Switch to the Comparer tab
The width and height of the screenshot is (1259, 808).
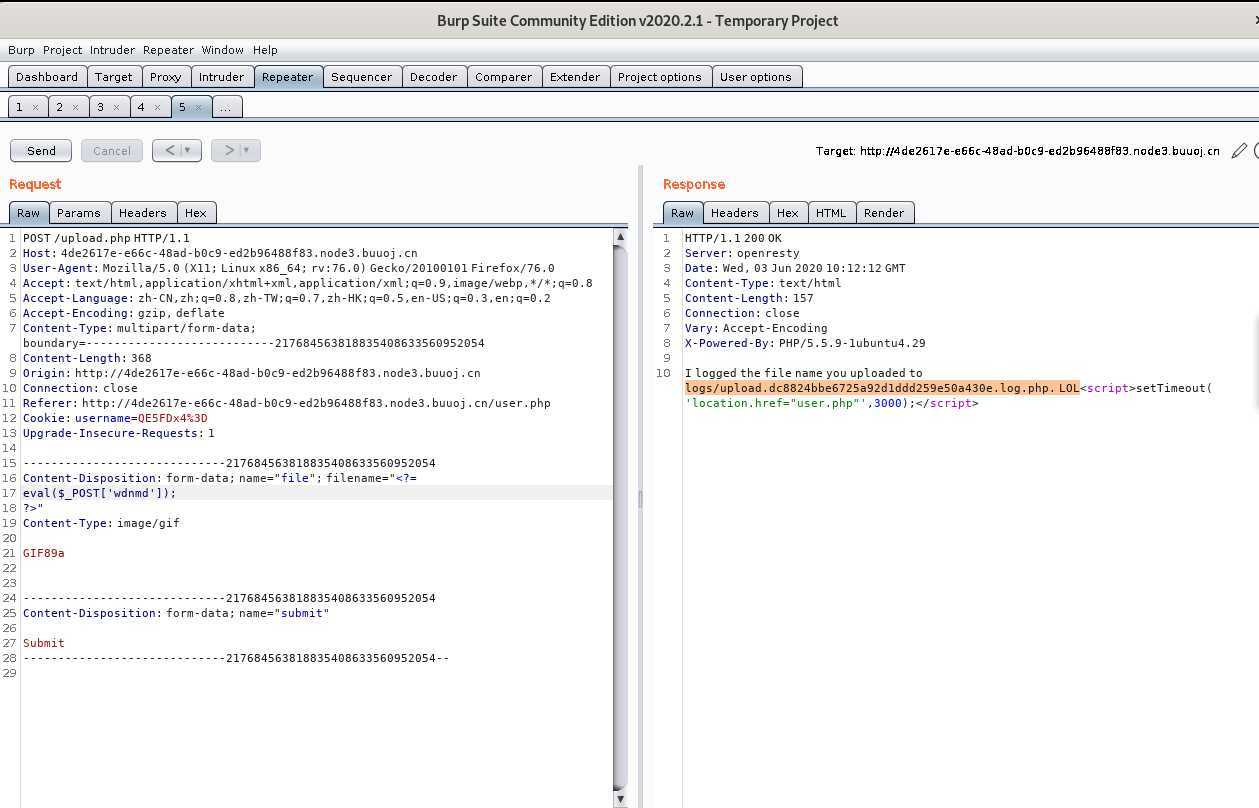[504, 77]
